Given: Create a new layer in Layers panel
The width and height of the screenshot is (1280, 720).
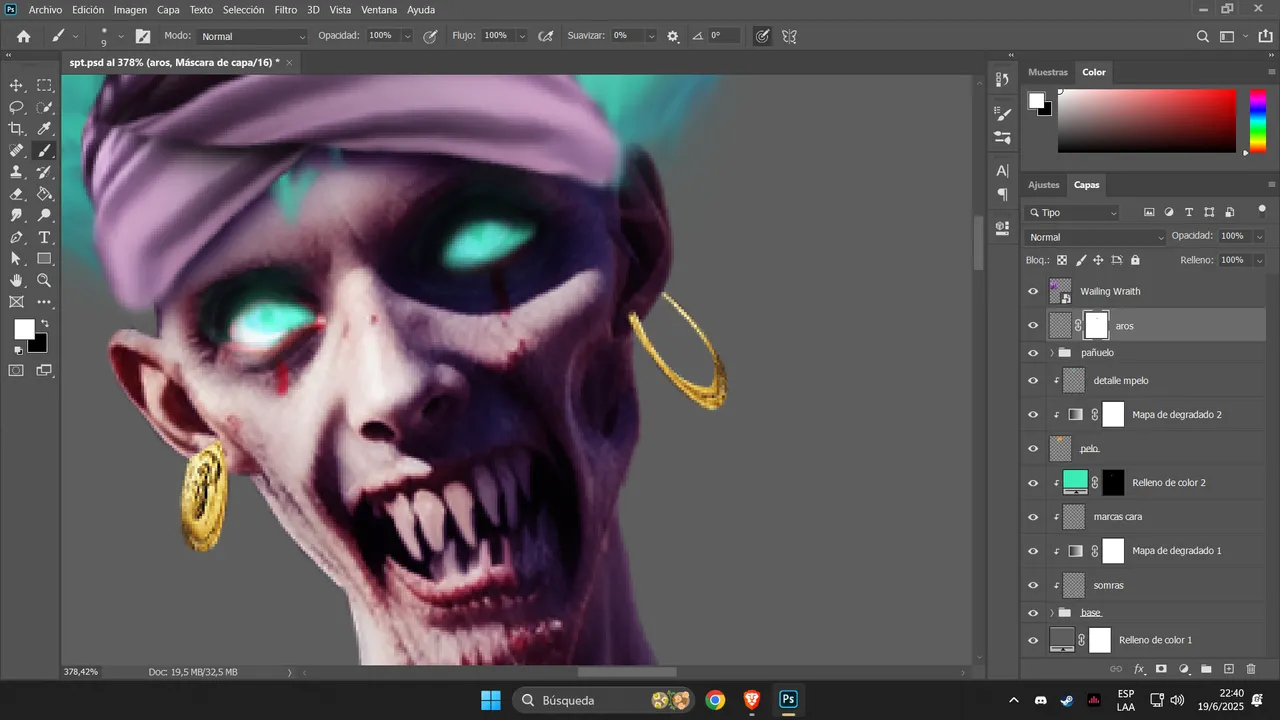Looking at the screenshot, I should tap(1229, 669).
